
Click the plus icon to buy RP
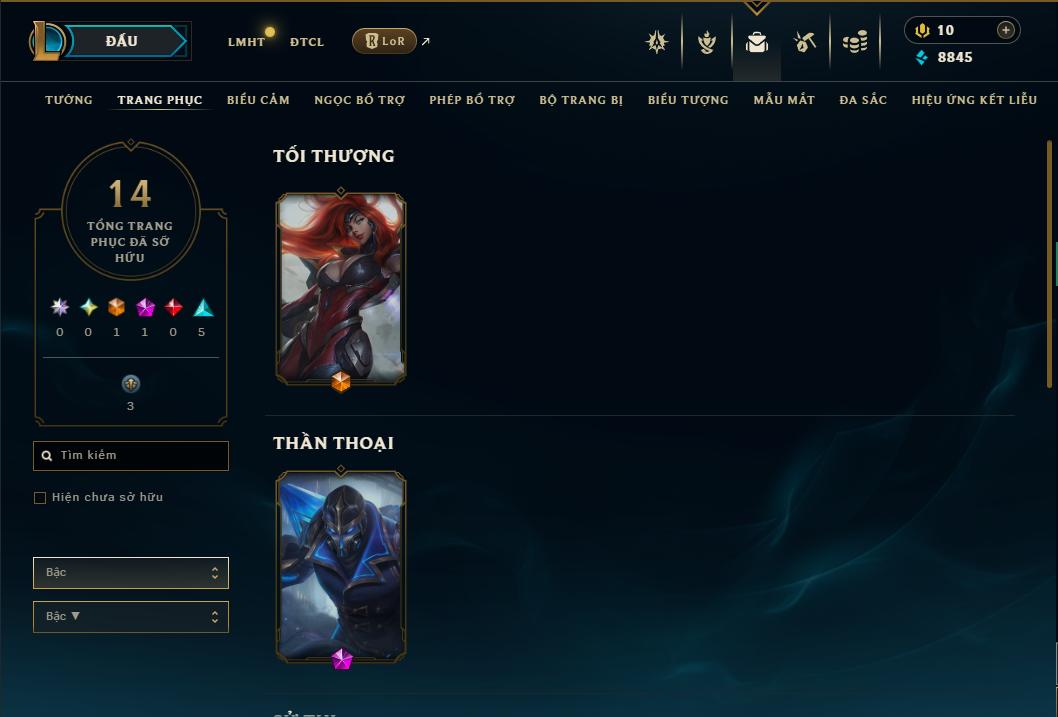coord(1005,30)
